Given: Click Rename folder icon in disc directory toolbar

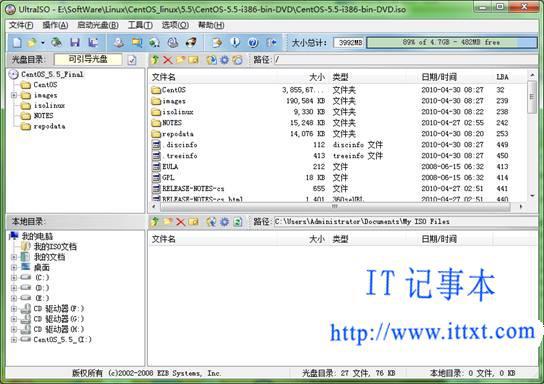Looking at the screenshot, I should [194, 60].
